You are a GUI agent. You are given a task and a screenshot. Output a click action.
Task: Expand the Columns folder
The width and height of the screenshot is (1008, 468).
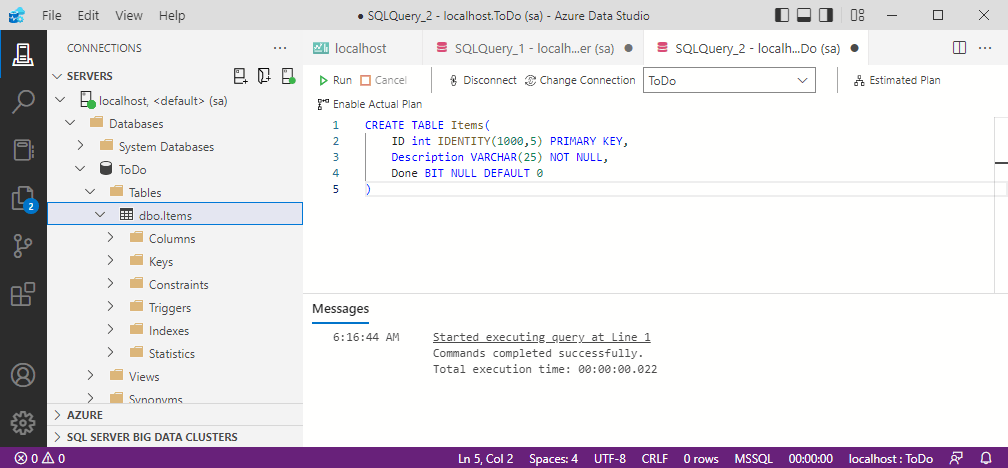tap(111, 238)
